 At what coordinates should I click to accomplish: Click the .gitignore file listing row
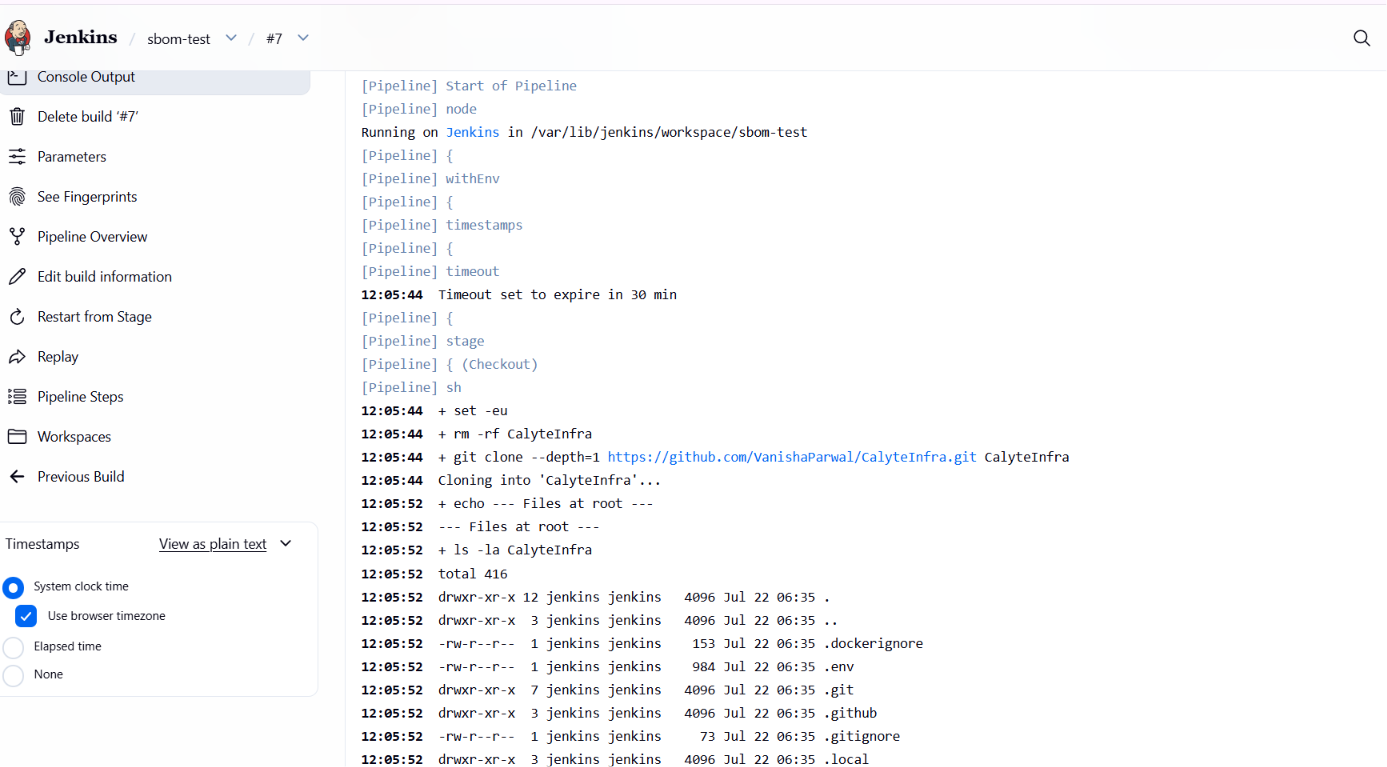coord(630,736)
